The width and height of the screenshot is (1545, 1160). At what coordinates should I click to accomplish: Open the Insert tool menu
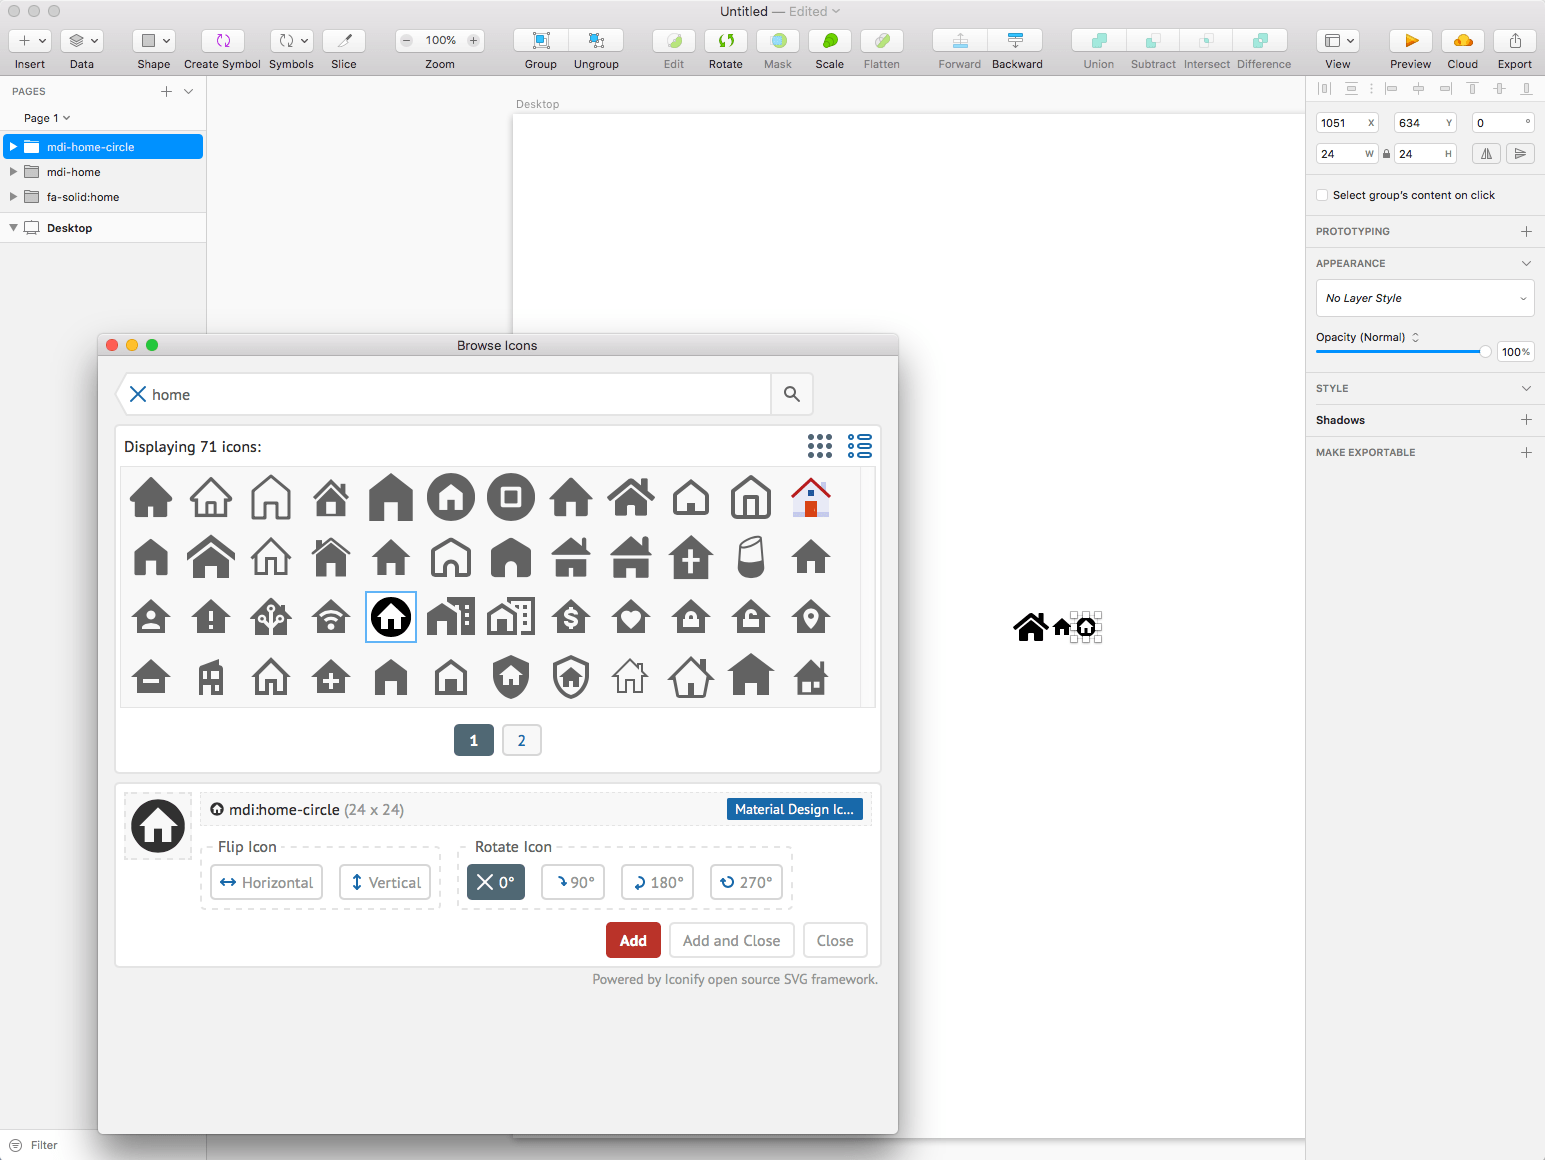tap(30, 41)
